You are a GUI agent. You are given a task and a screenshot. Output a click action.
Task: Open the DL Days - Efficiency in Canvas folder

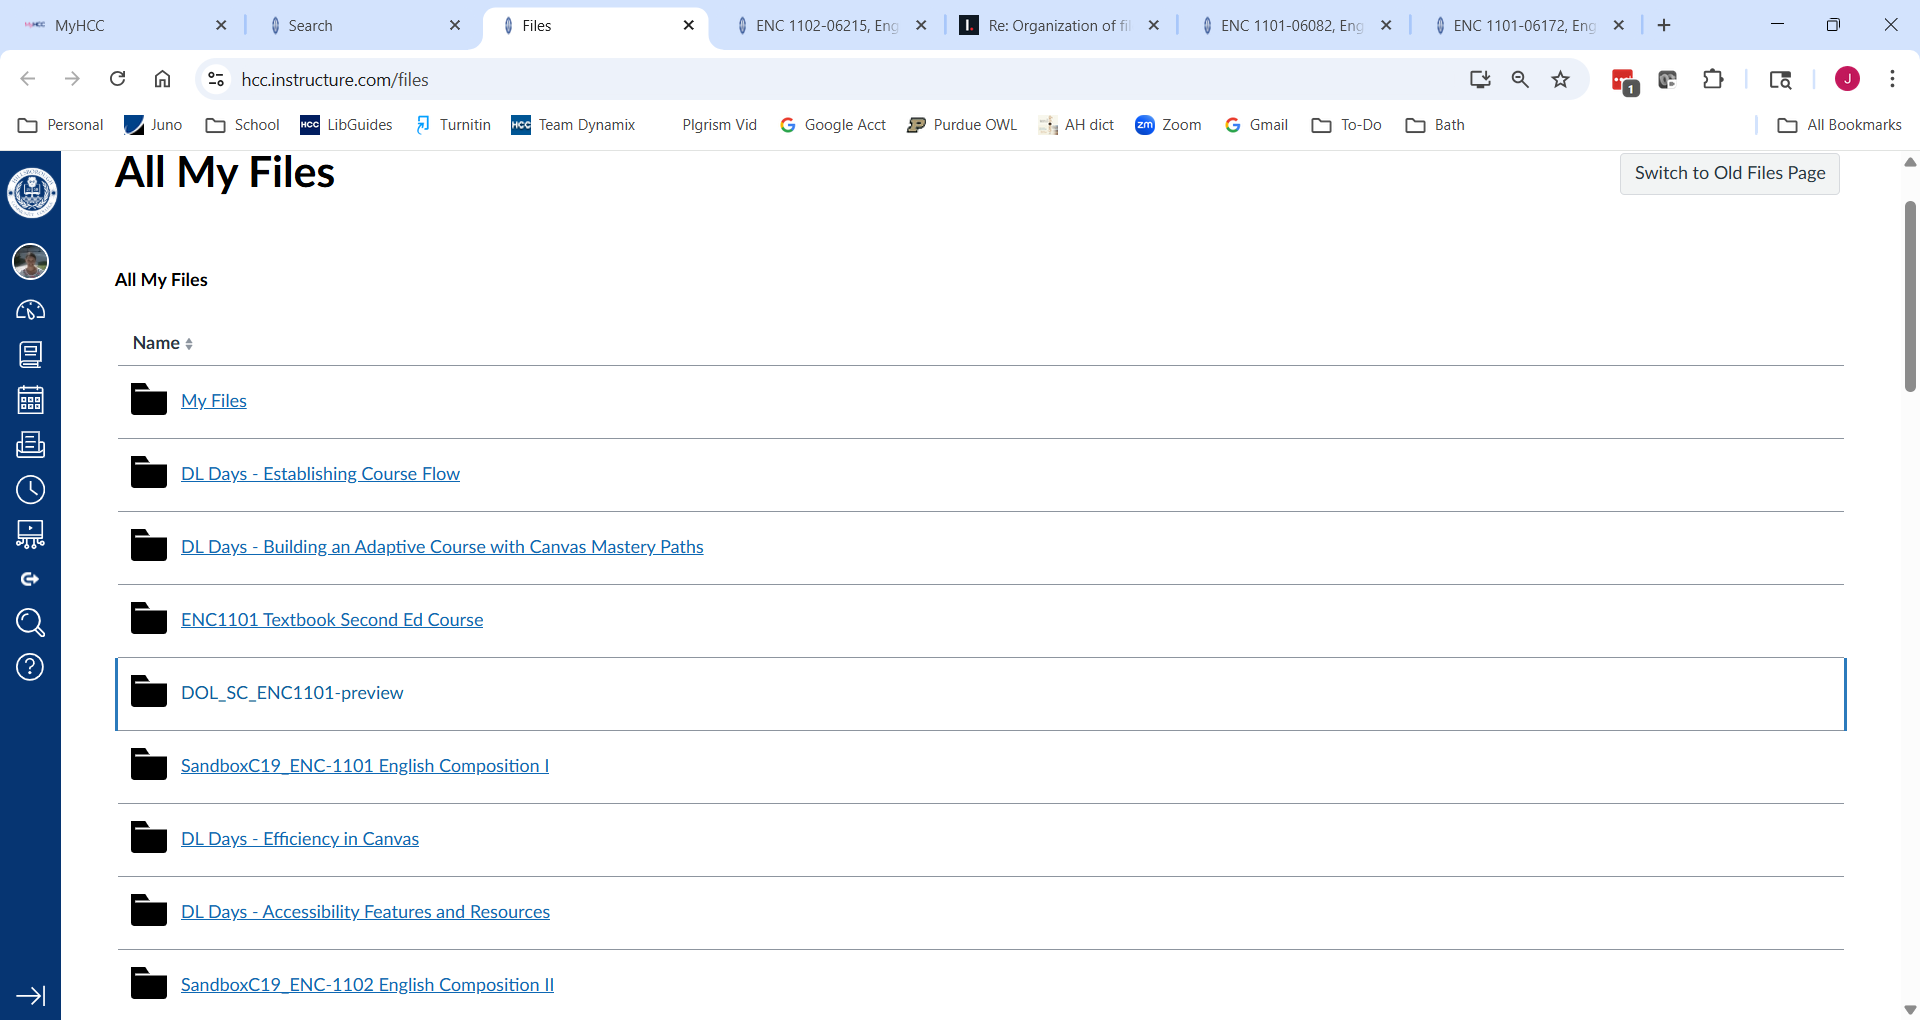click(x=299, y=839)
